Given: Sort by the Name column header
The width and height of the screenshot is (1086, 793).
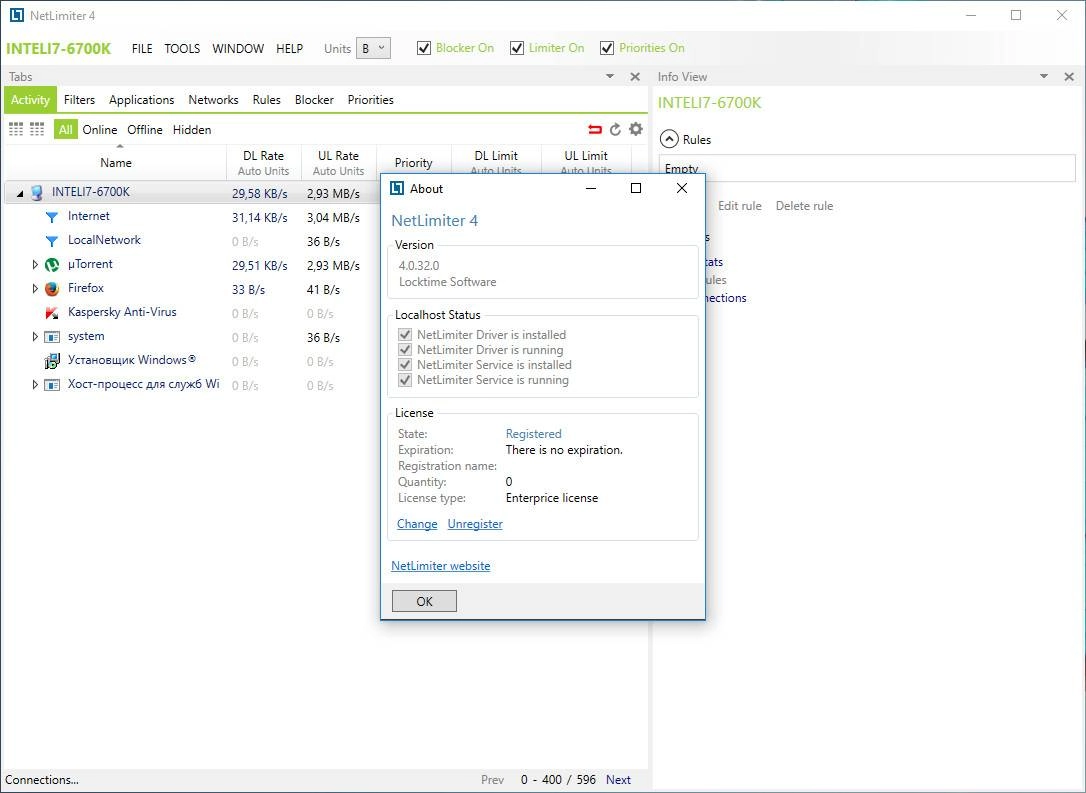Looking at the screenshot, I should (116, 163).
